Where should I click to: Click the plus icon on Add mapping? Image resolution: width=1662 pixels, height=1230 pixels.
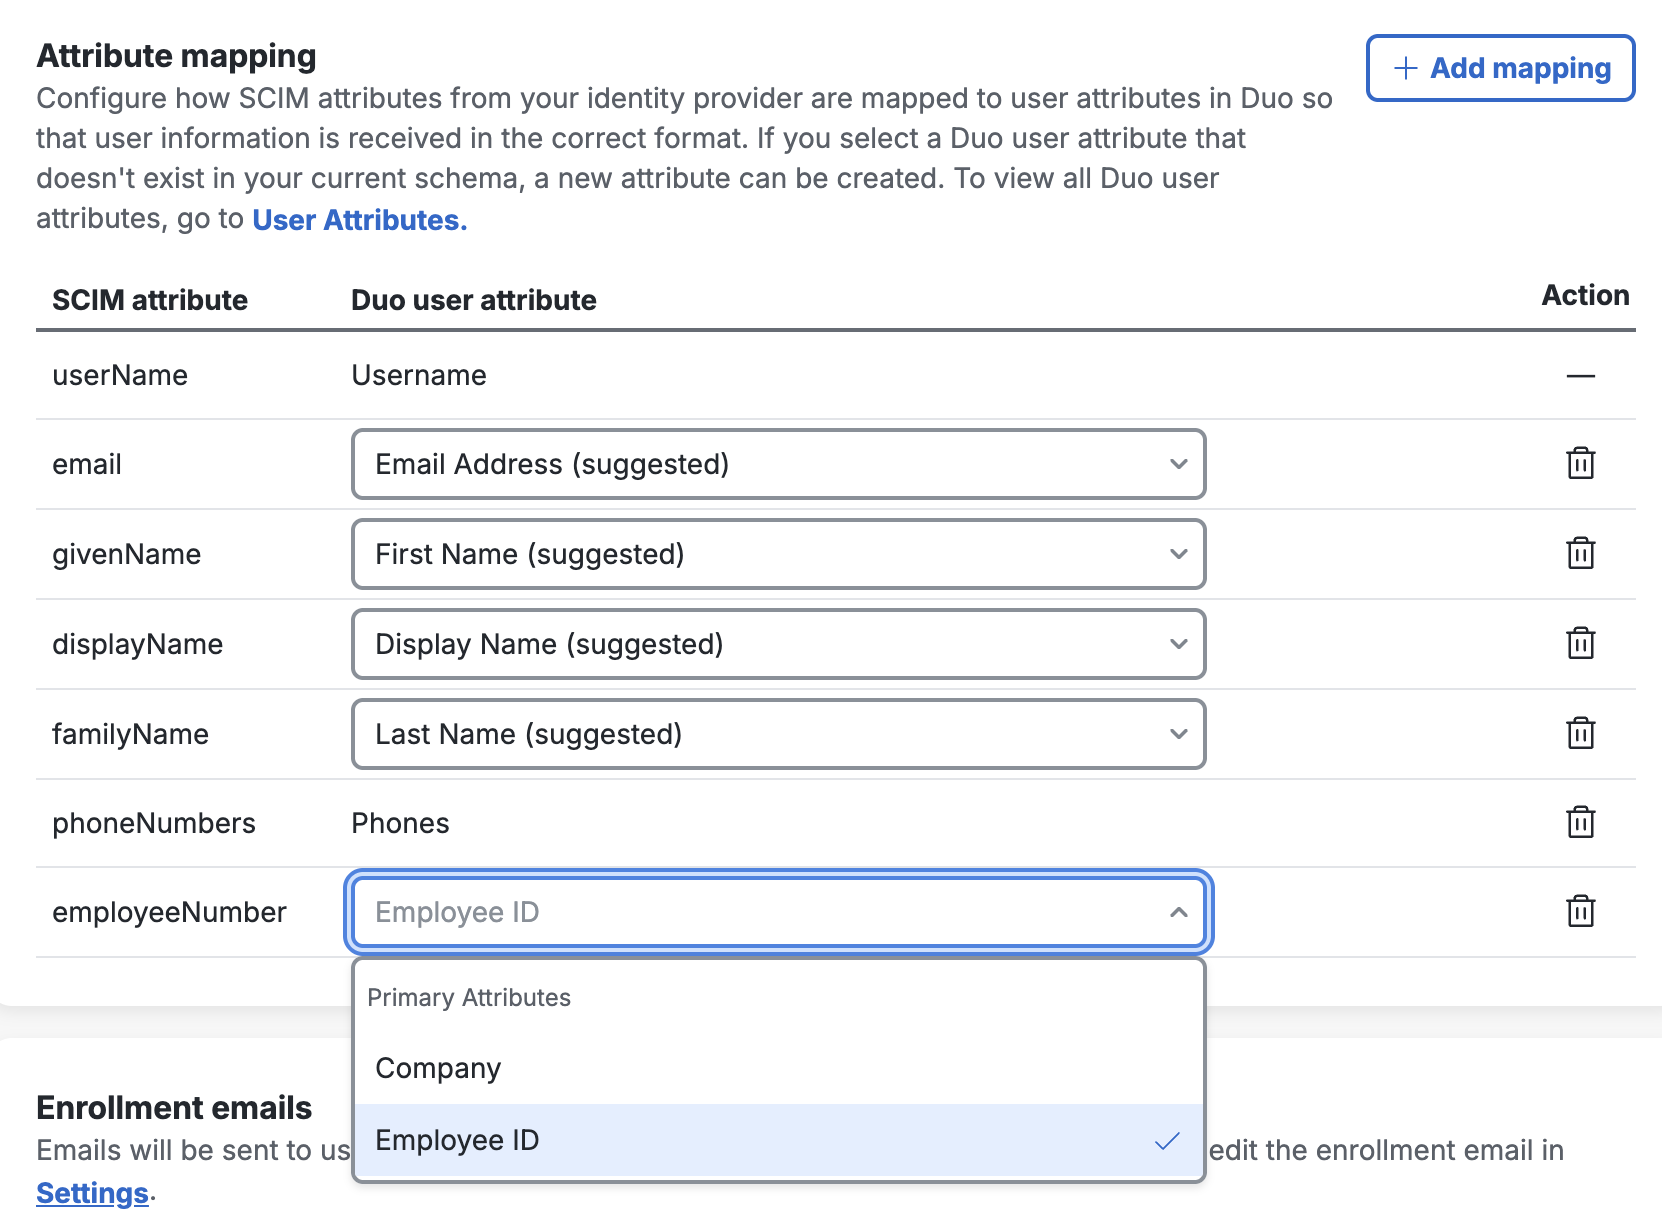coord(1404,68)
